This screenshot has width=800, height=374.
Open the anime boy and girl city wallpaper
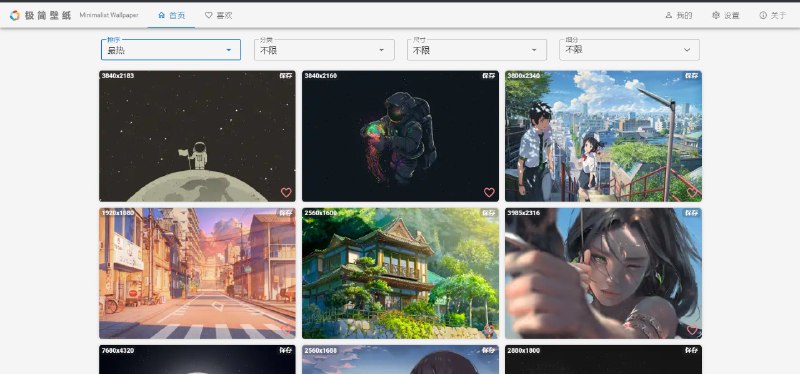point(603,136)
